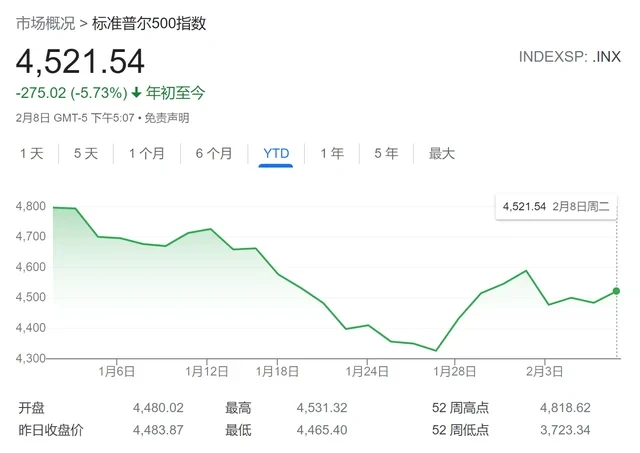Click the large 4,521.54 index price

(x=80, y=61)
